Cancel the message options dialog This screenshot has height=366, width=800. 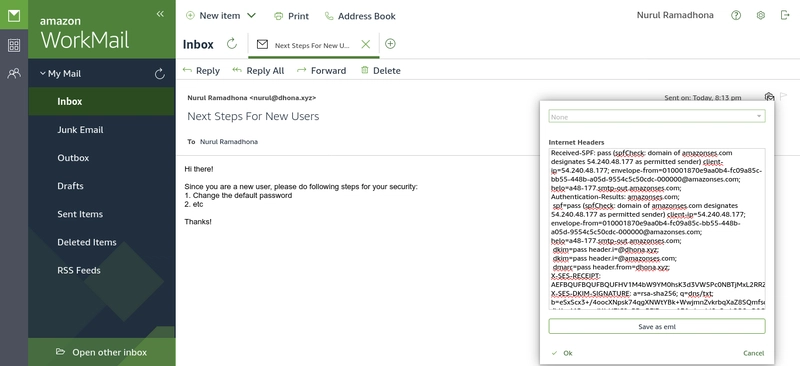[754, 353]
